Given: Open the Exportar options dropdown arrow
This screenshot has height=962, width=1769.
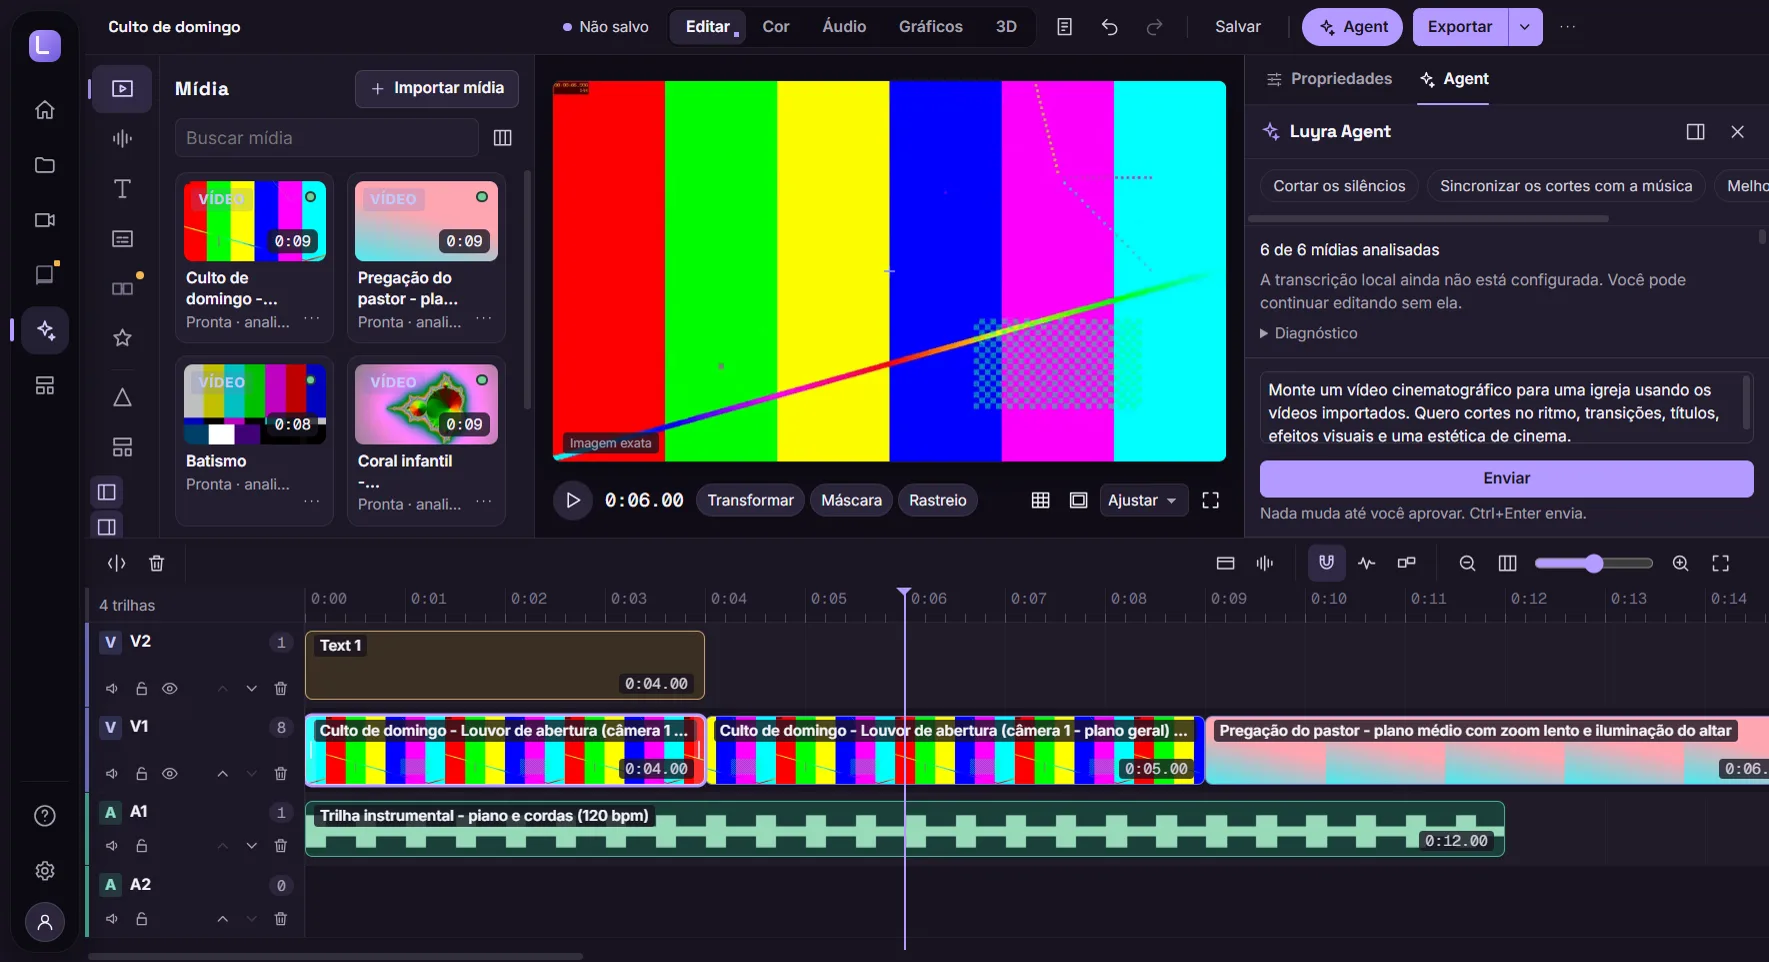Looking at the screenshot, I should pos(1524,27).
